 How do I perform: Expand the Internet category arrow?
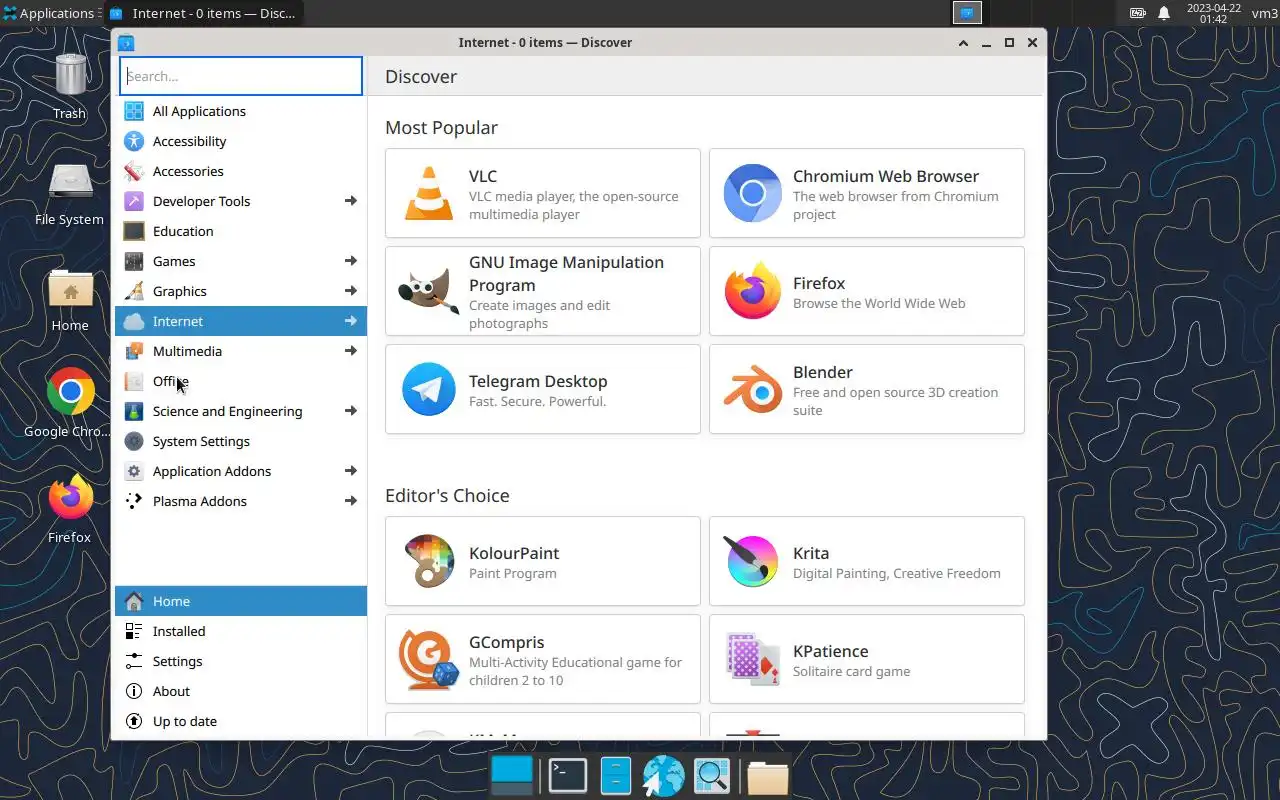pos(351,321)
